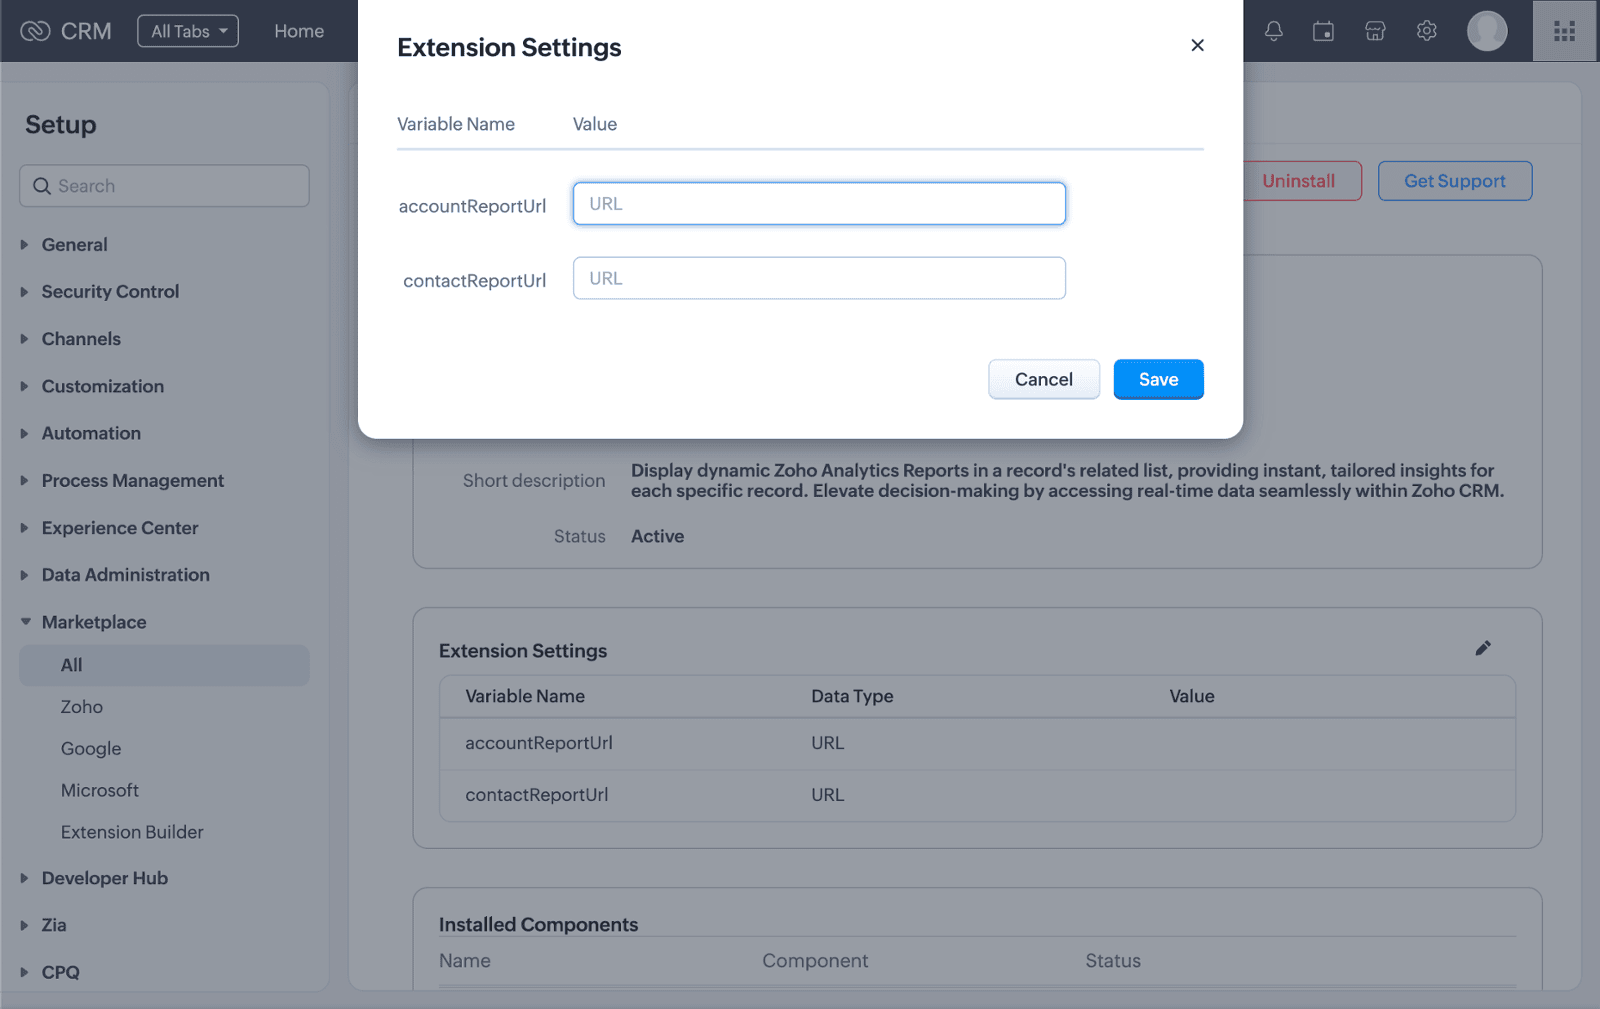The height and width of the screenshot is (1009, 1600).
Task: Open the marketplace store icon
Action: tap(1375, 31)
